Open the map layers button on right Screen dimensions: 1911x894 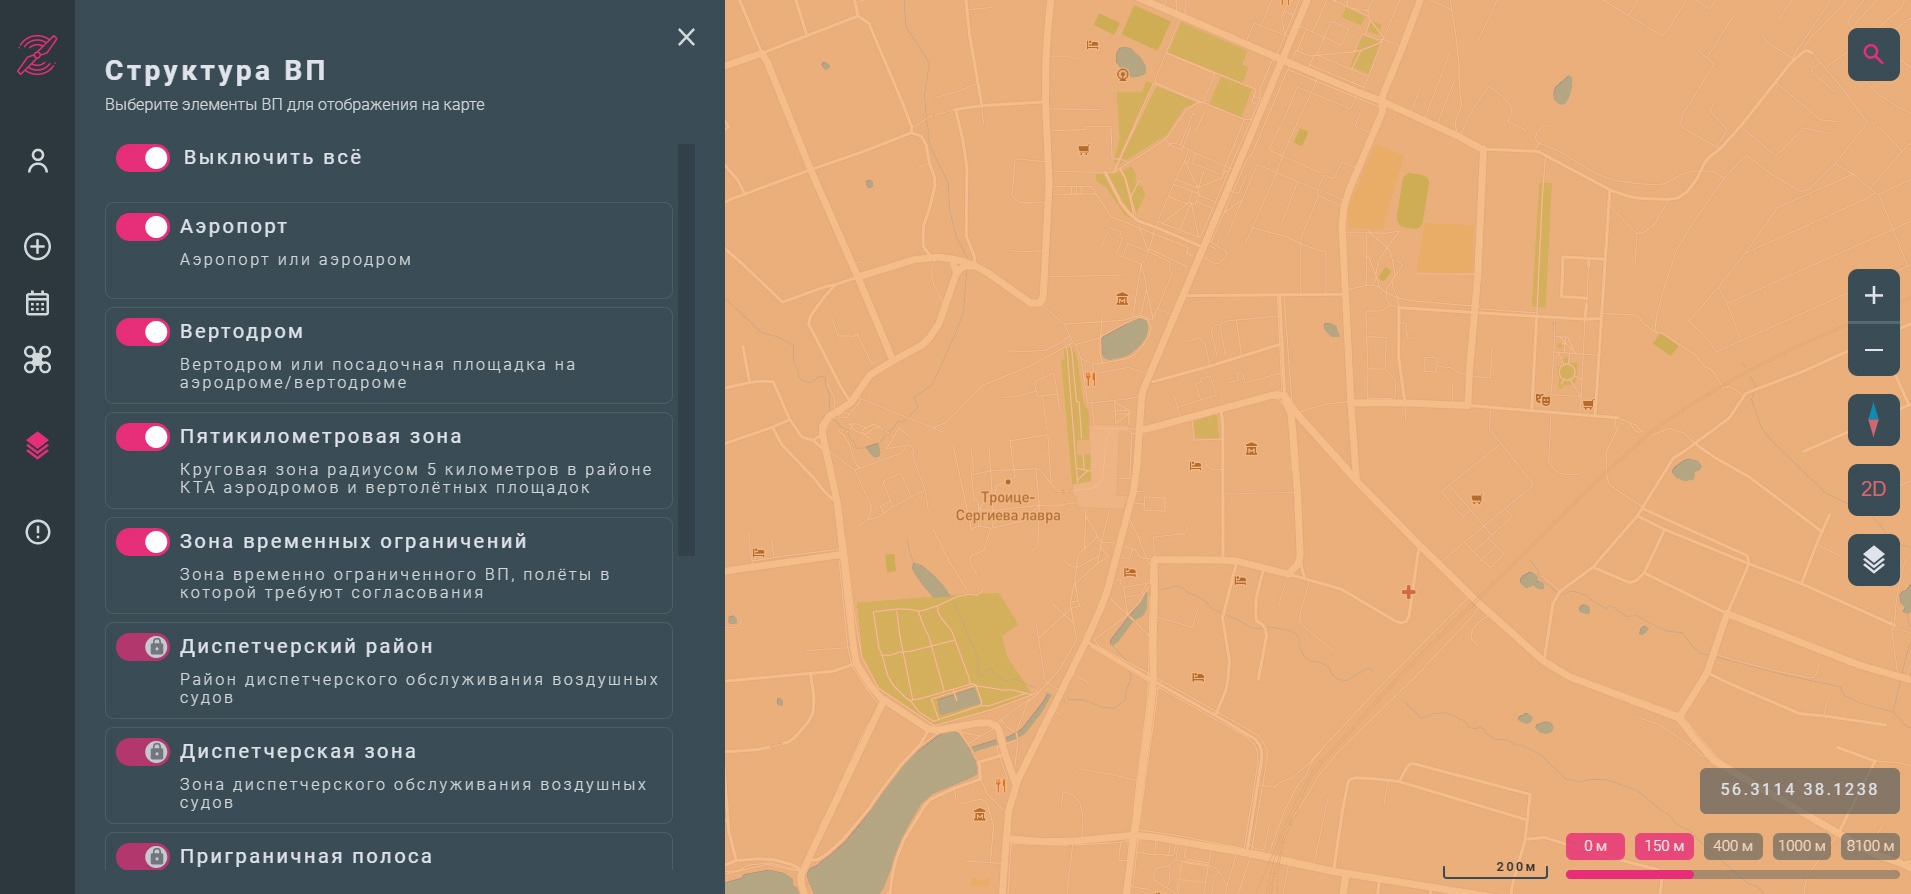1873,560
